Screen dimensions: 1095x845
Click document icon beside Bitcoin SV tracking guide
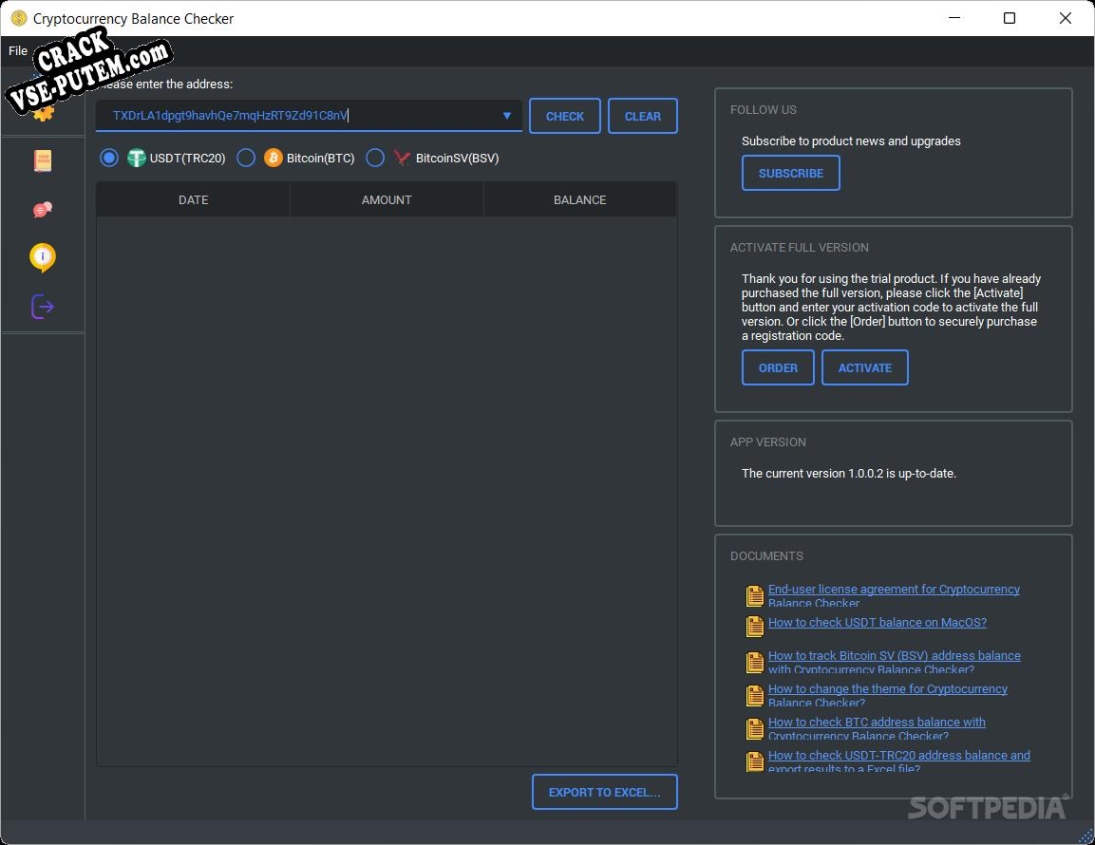coord(754,661)
